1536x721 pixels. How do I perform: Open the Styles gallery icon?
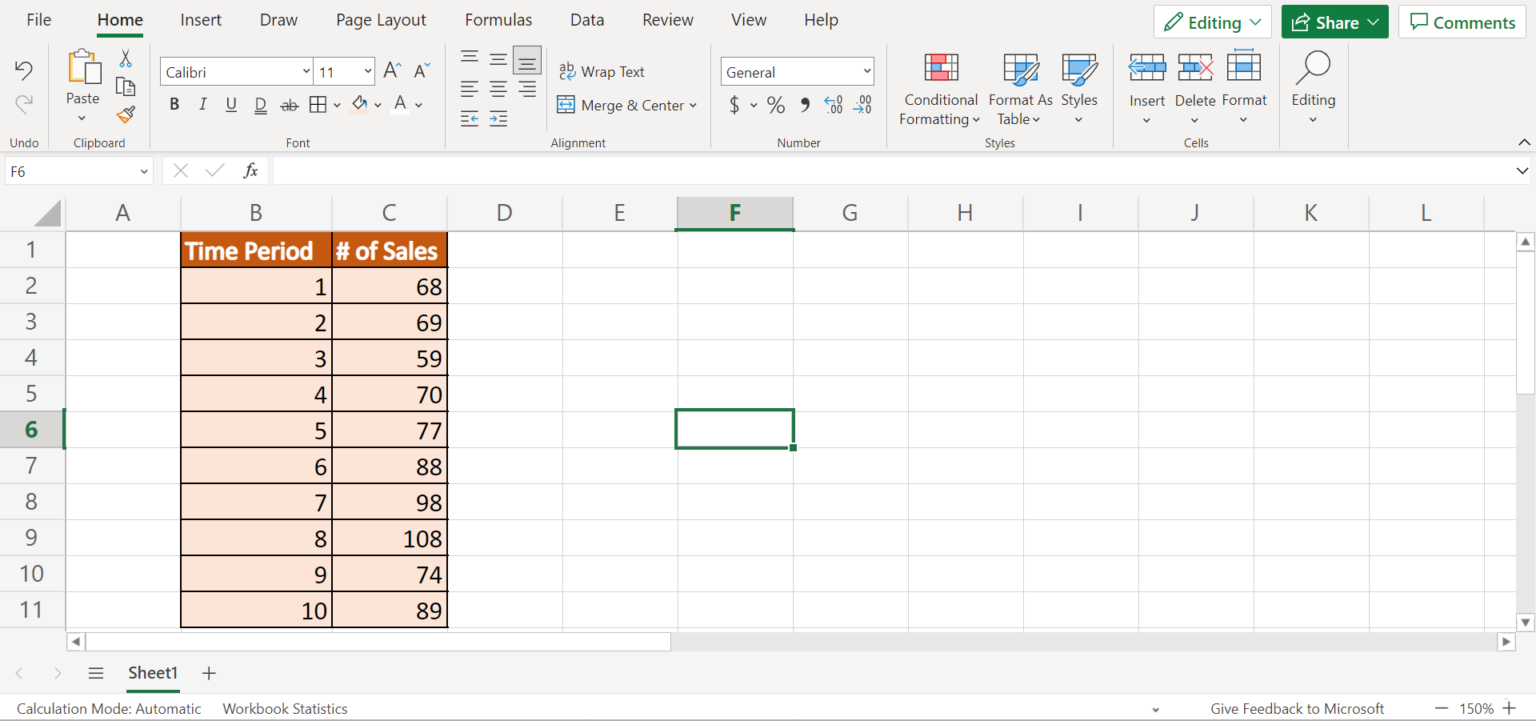(x=1079, y=90)
